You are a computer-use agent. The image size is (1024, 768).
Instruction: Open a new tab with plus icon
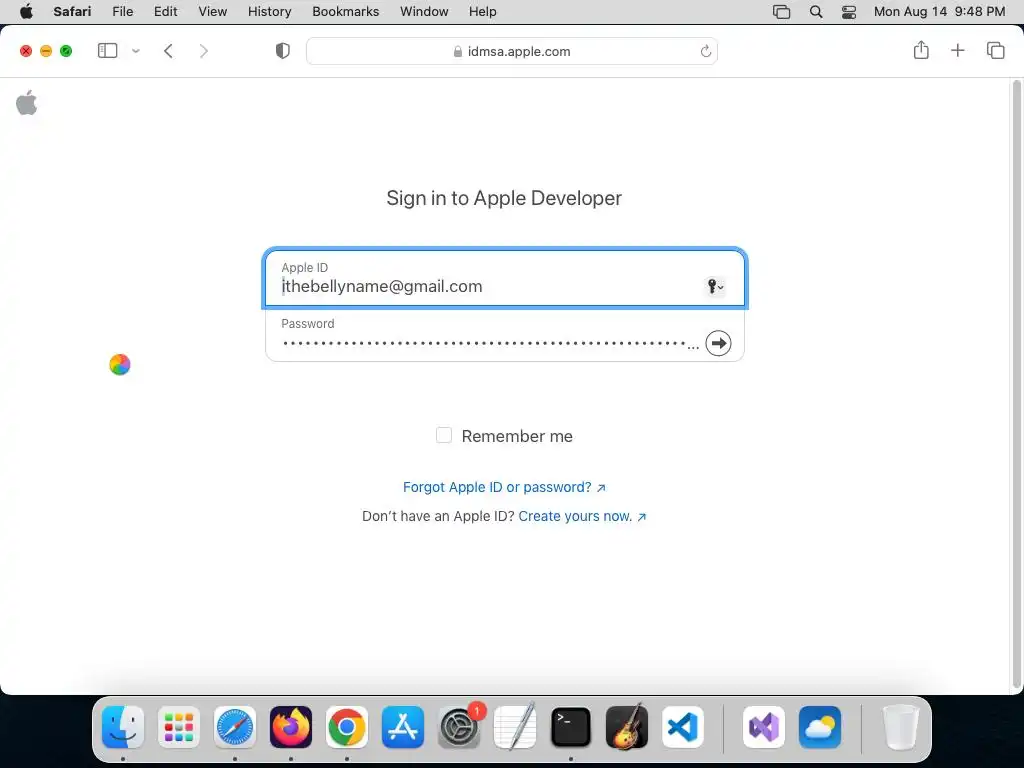pyautogui.click(x=957, y=50)
